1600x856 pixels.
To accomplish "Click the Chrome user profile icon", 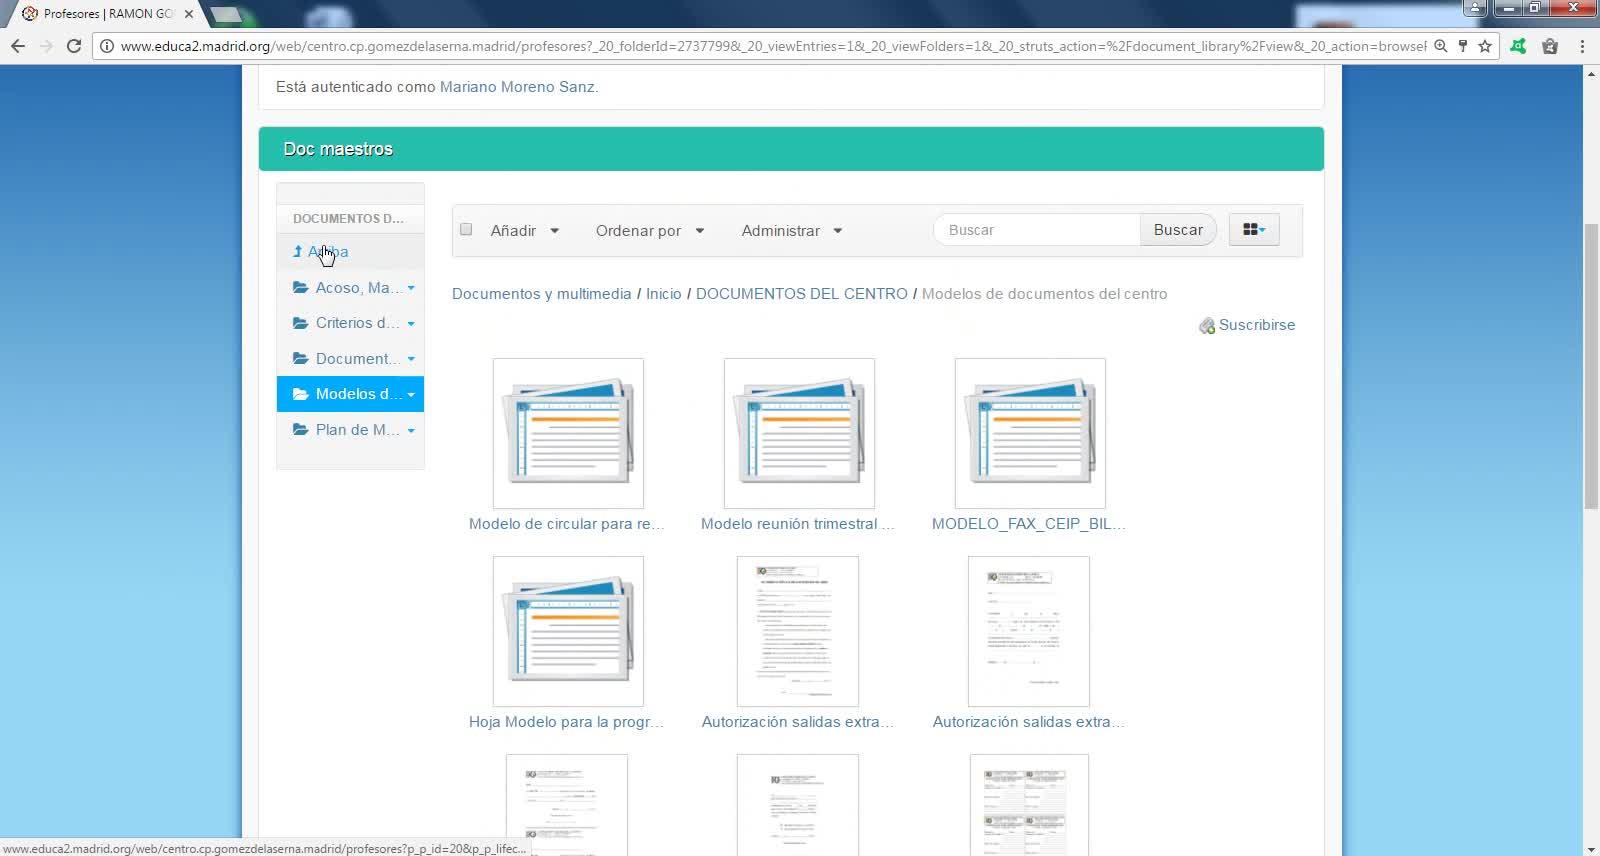I will tap(1476, 8).
